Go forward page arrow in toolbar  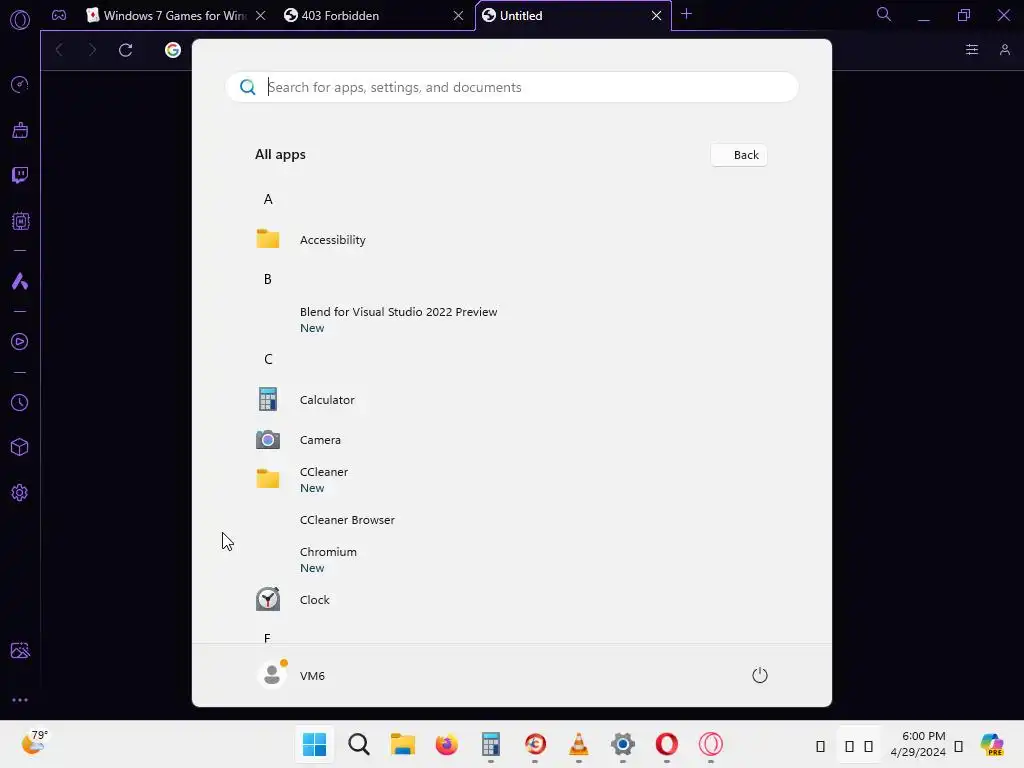[x=92, y=50]
